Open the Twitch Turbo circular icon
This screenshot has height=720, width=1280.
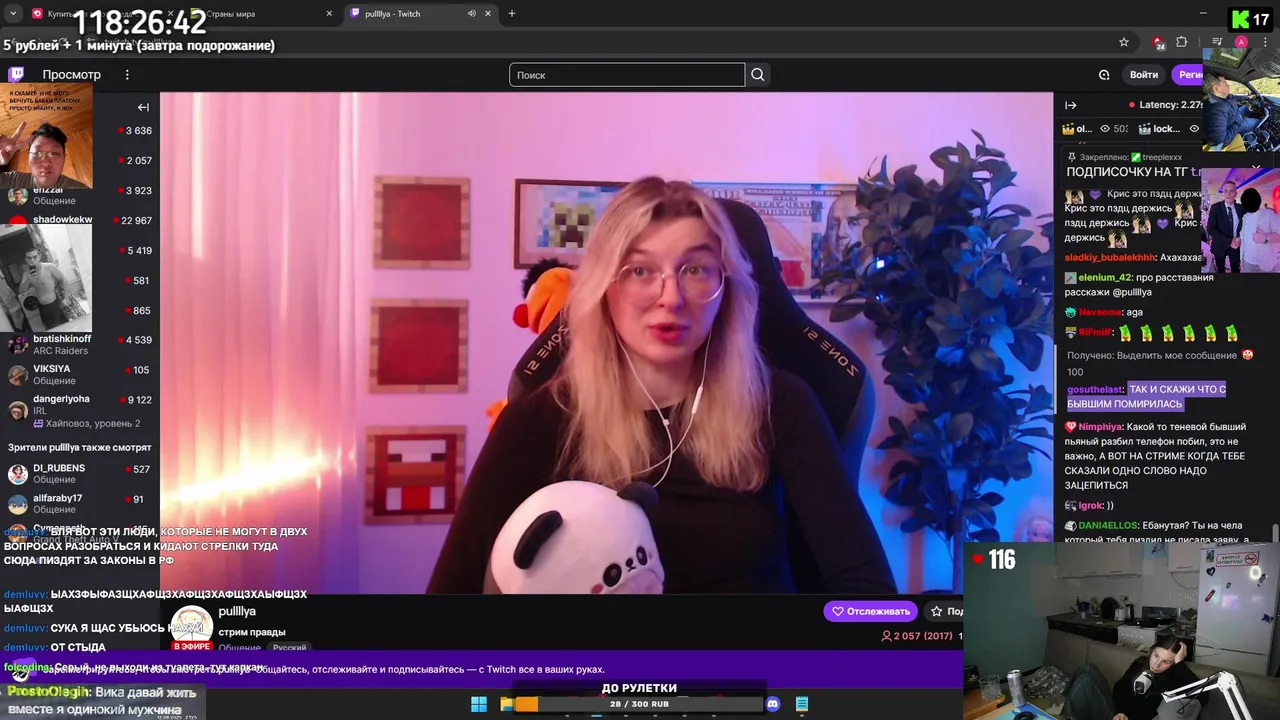click(1104, 75)
